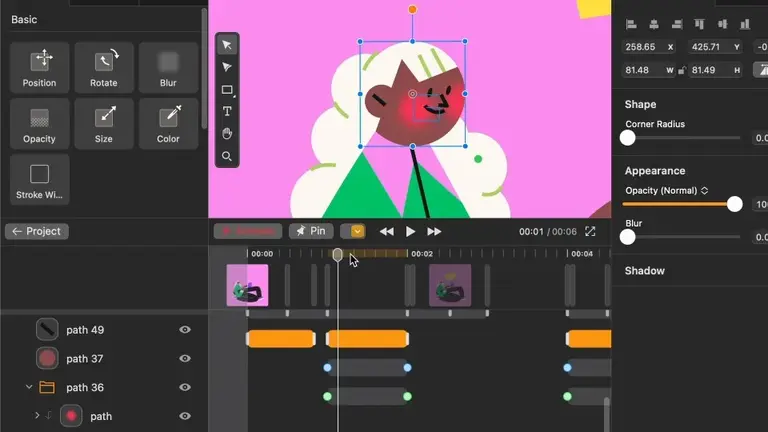Select the Text tool

[227, 112]
